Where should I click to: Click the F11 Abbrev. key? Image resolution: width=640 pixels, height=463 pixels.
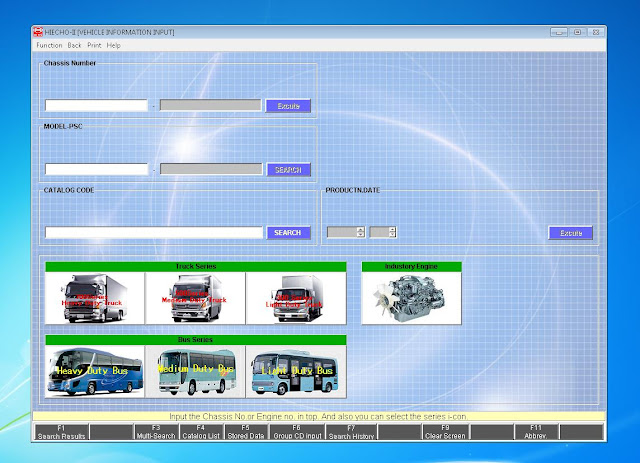pyautogui.click(x=536, y=432)
